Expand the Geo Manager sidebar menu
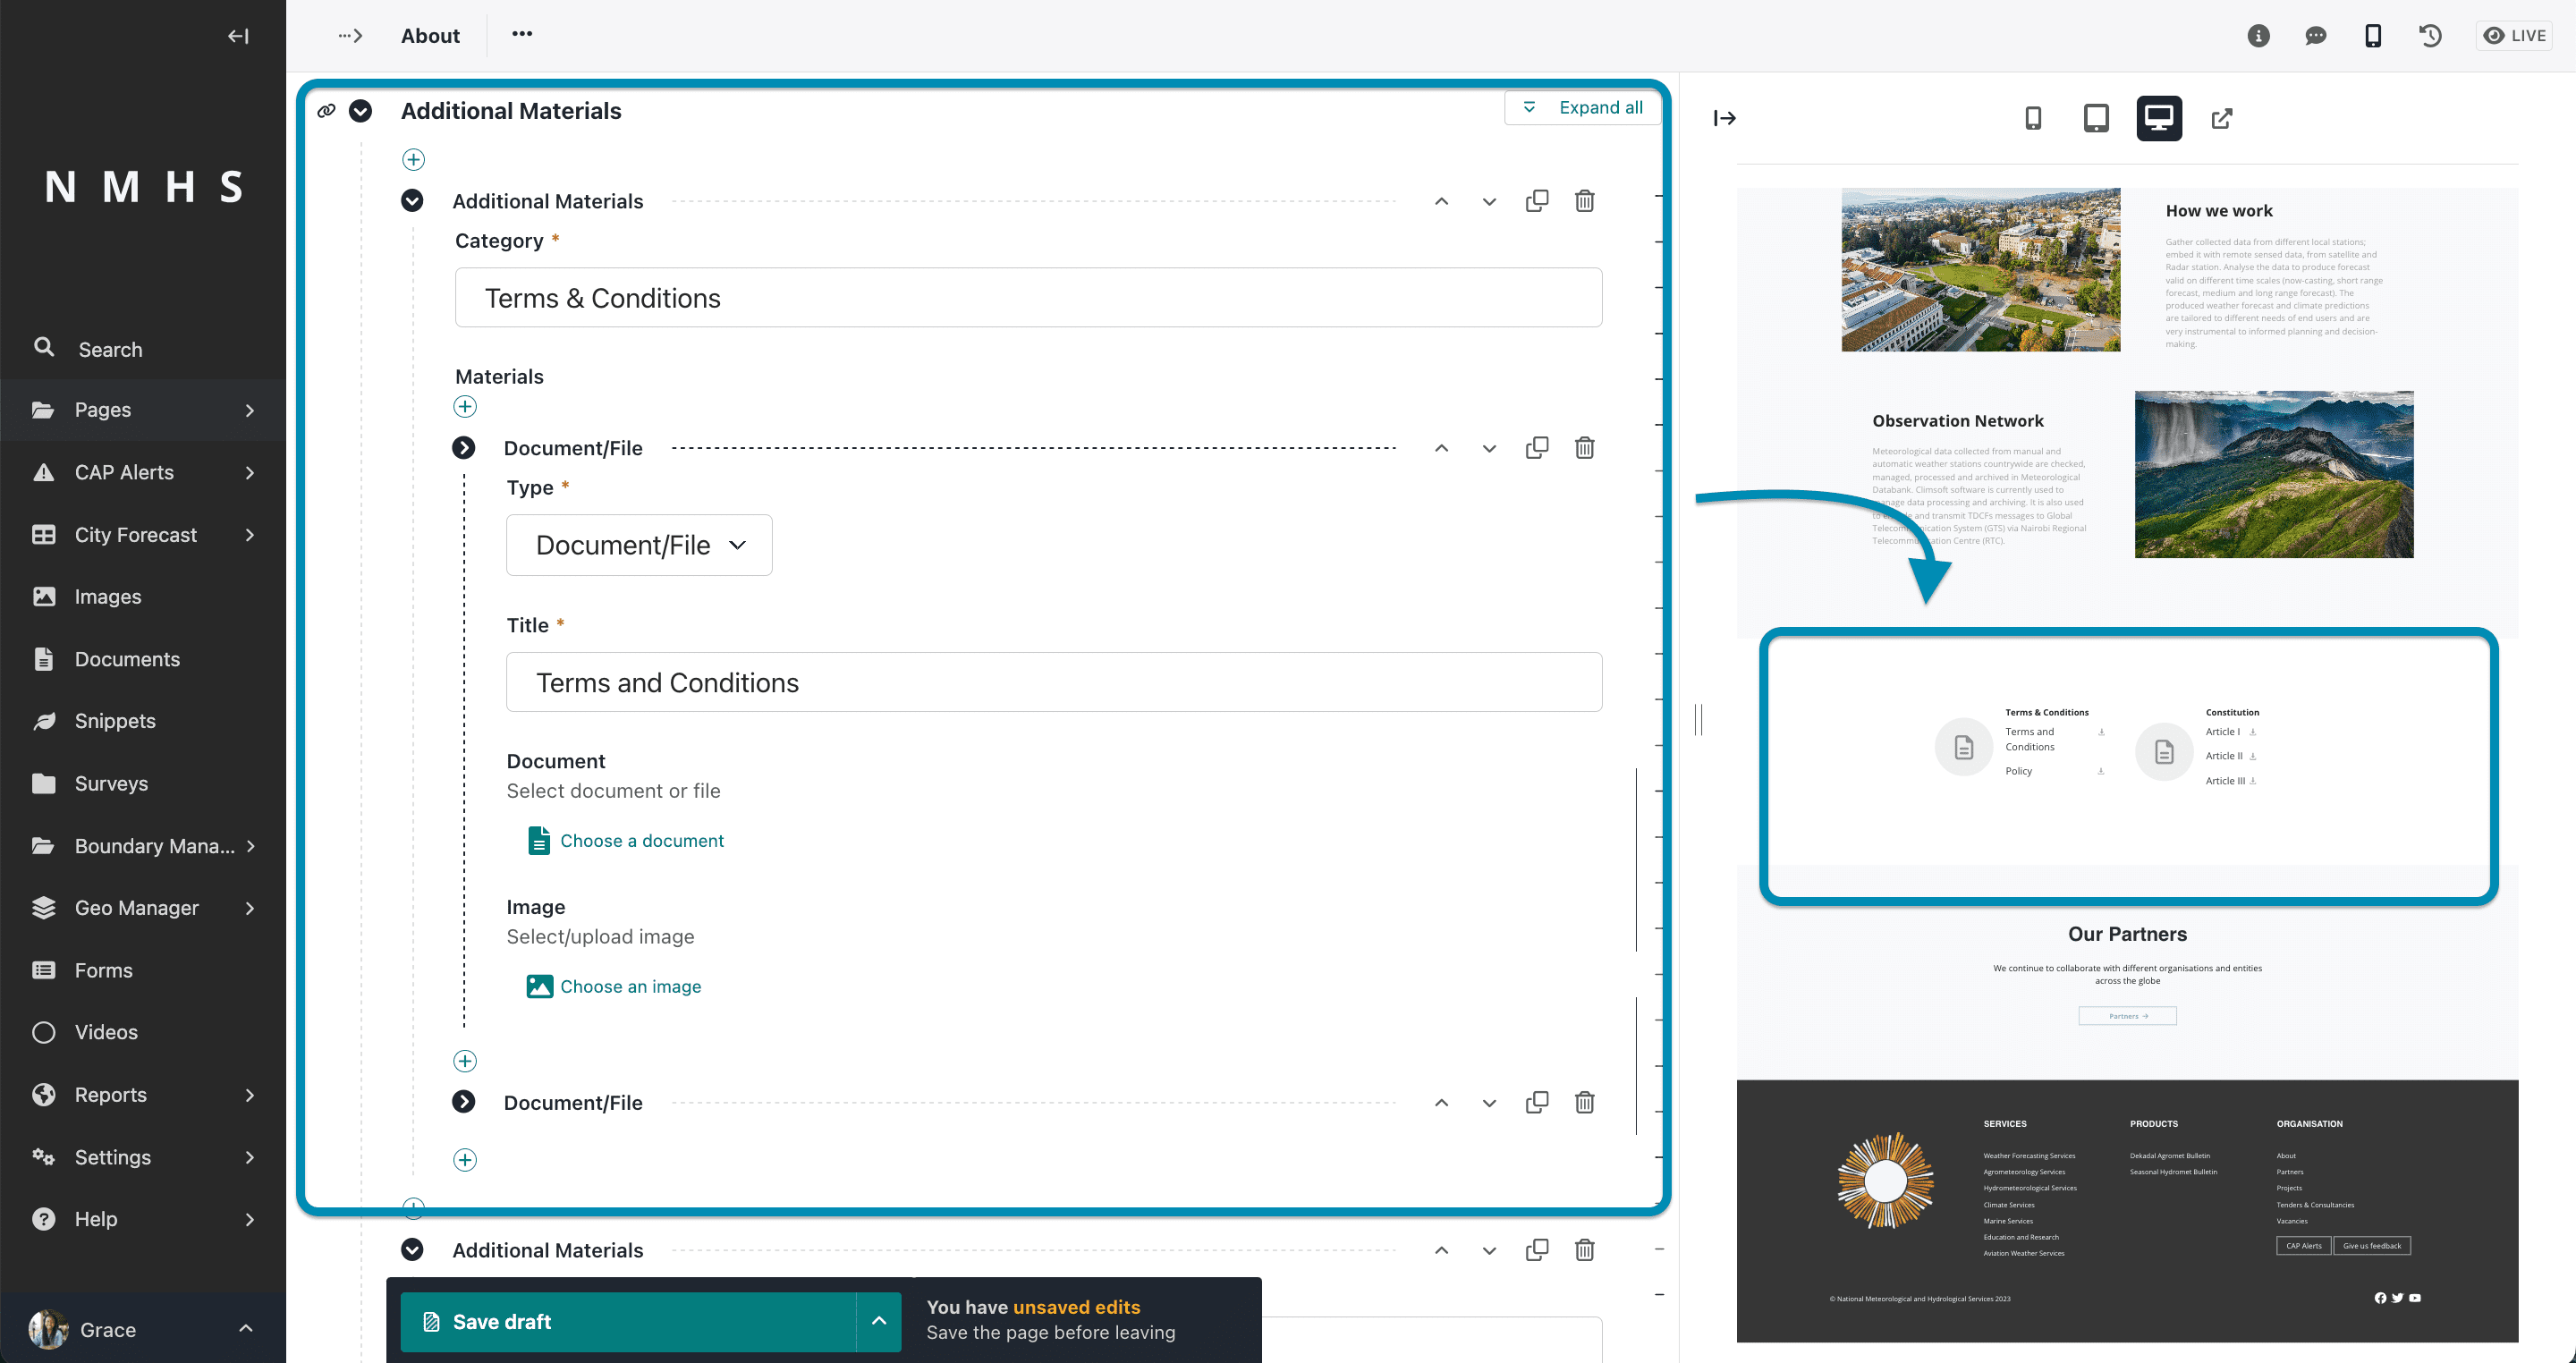The height and width of the screenshot is (1363, 2576). click(143, 908)
